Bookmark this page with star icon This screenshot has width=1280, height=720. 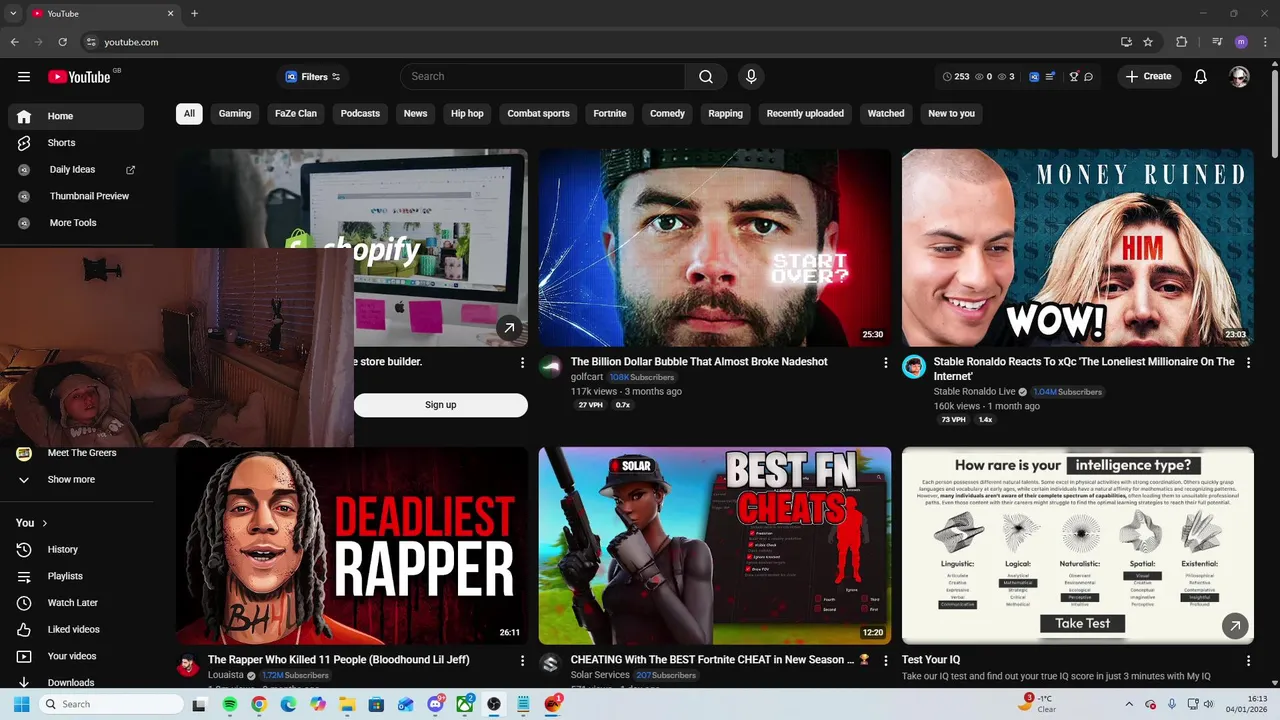1148,42
